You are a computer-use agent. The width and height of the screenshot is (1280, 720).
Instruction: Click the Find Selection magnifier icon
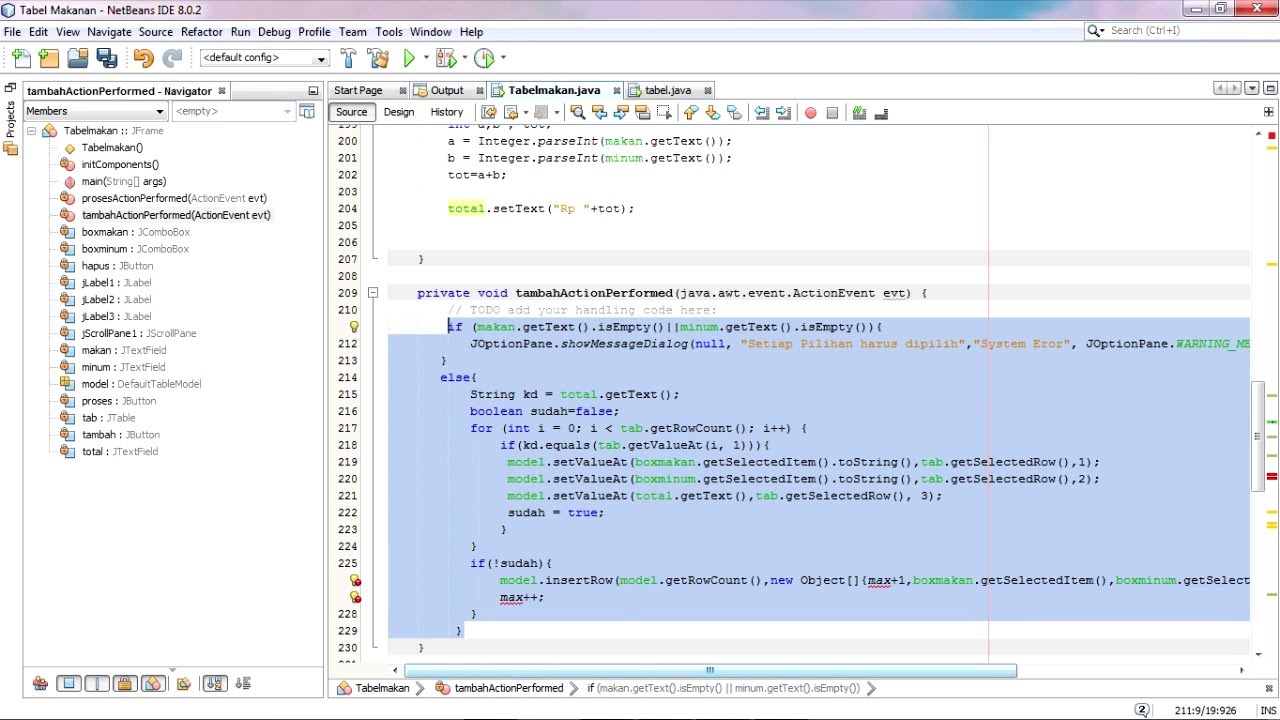(577, 112)
